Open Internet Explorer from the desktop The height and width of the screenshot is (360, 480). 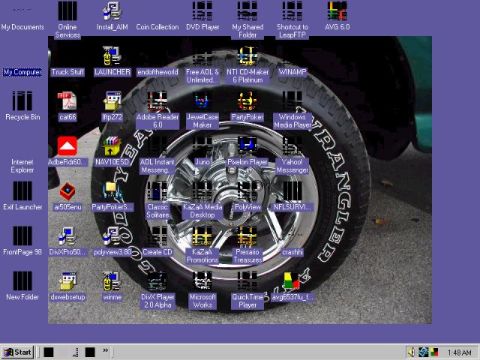click(22, 166)
